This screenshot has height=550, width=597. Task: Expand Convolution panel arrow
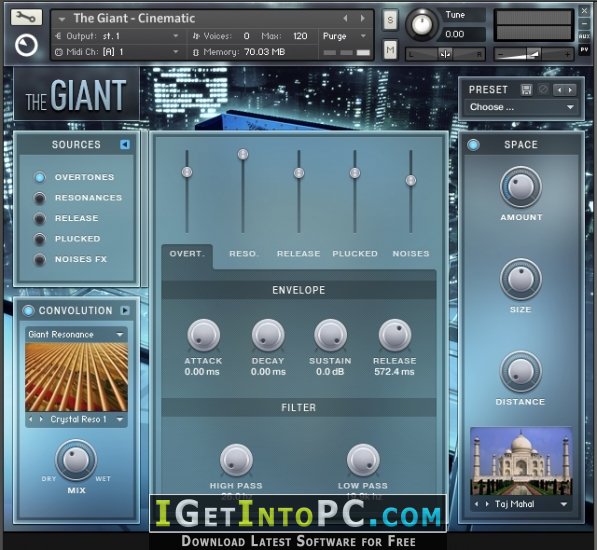click(x=125, y=311)
